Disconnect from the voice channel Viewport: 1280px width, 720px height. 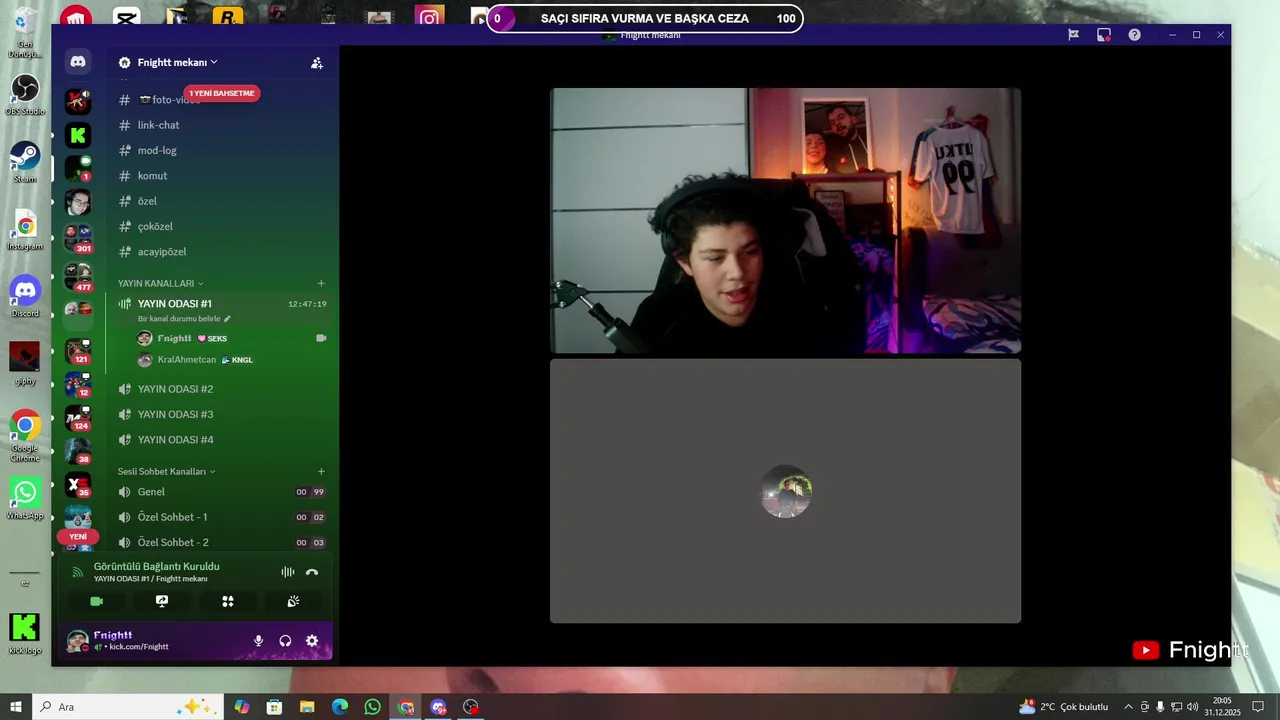point(312,572)
